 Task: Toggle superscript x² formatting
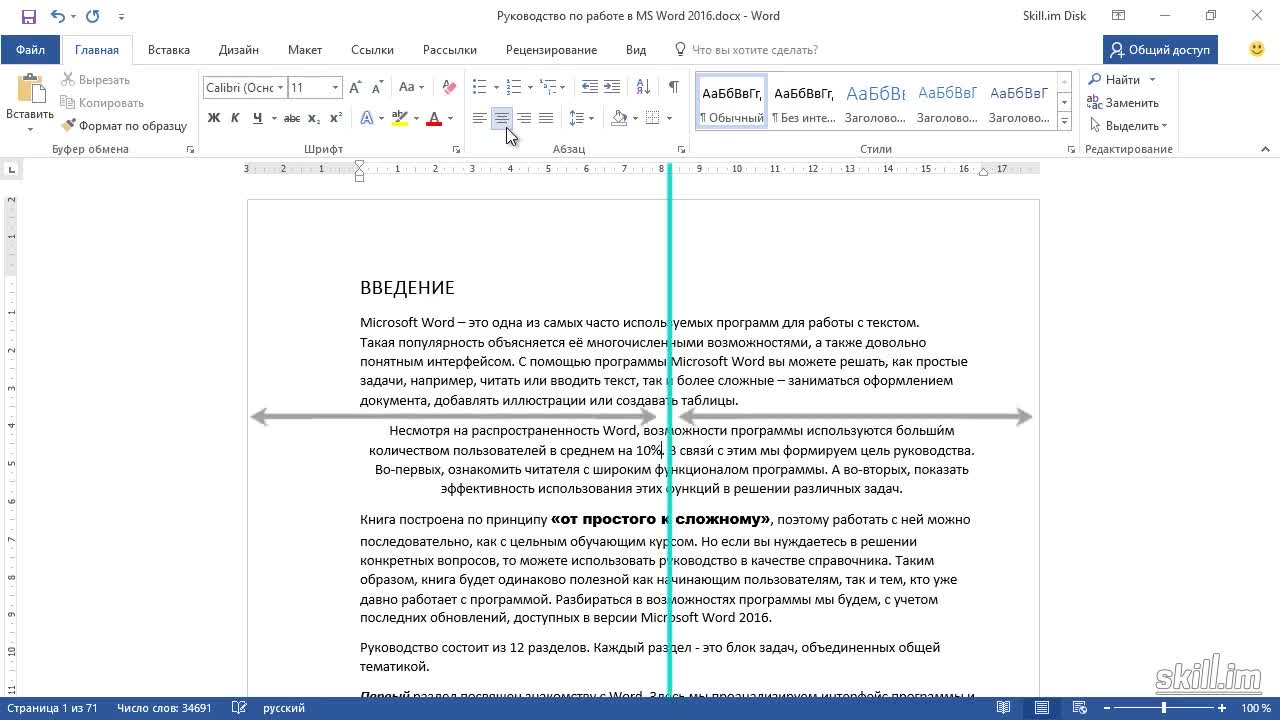336,118
